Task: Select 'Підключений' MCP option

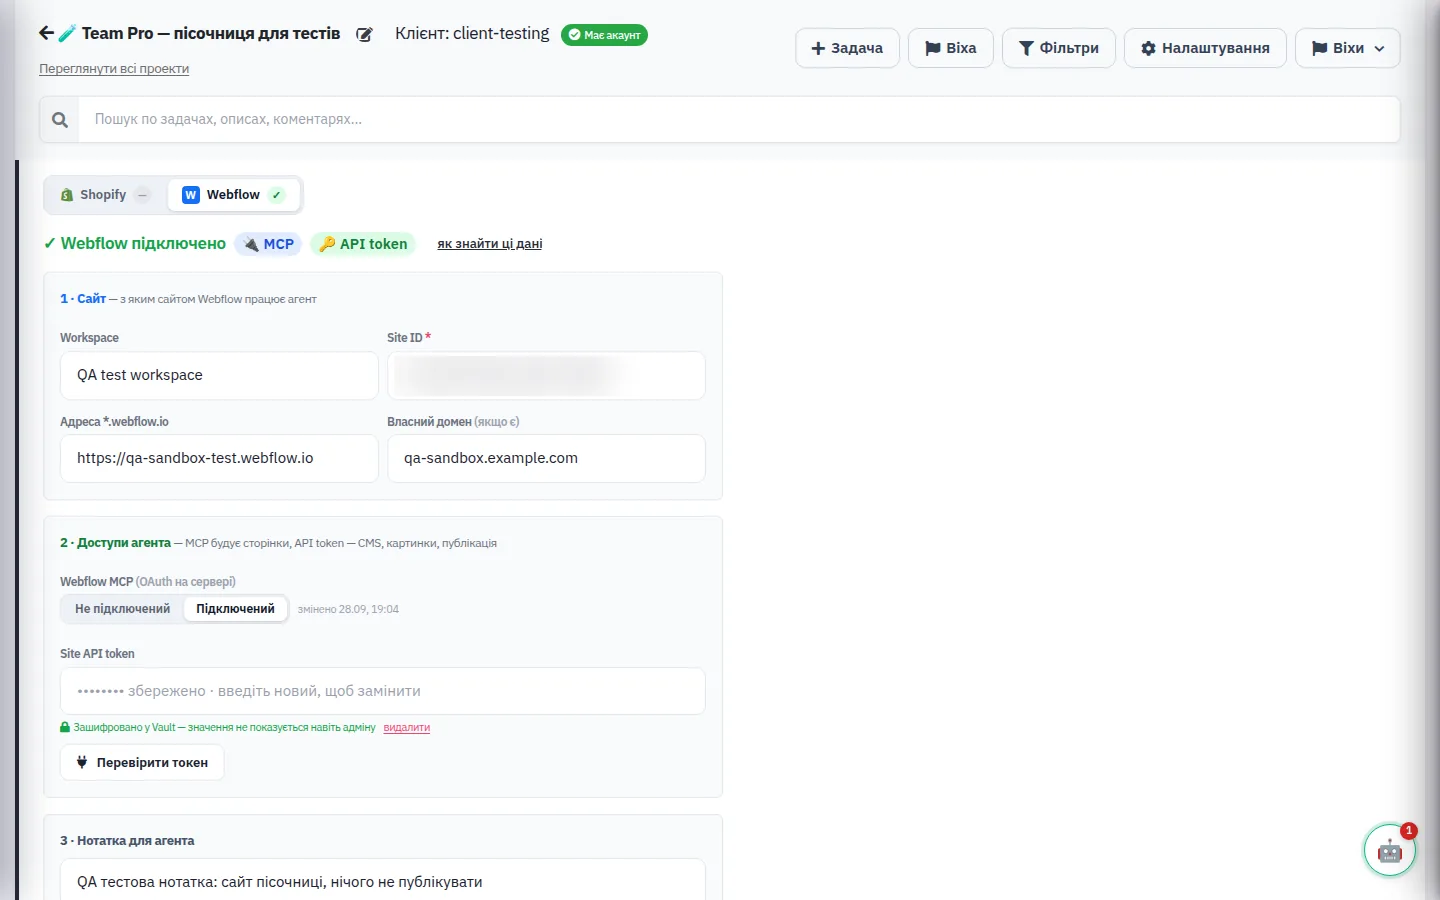Action: pos(235,609)
